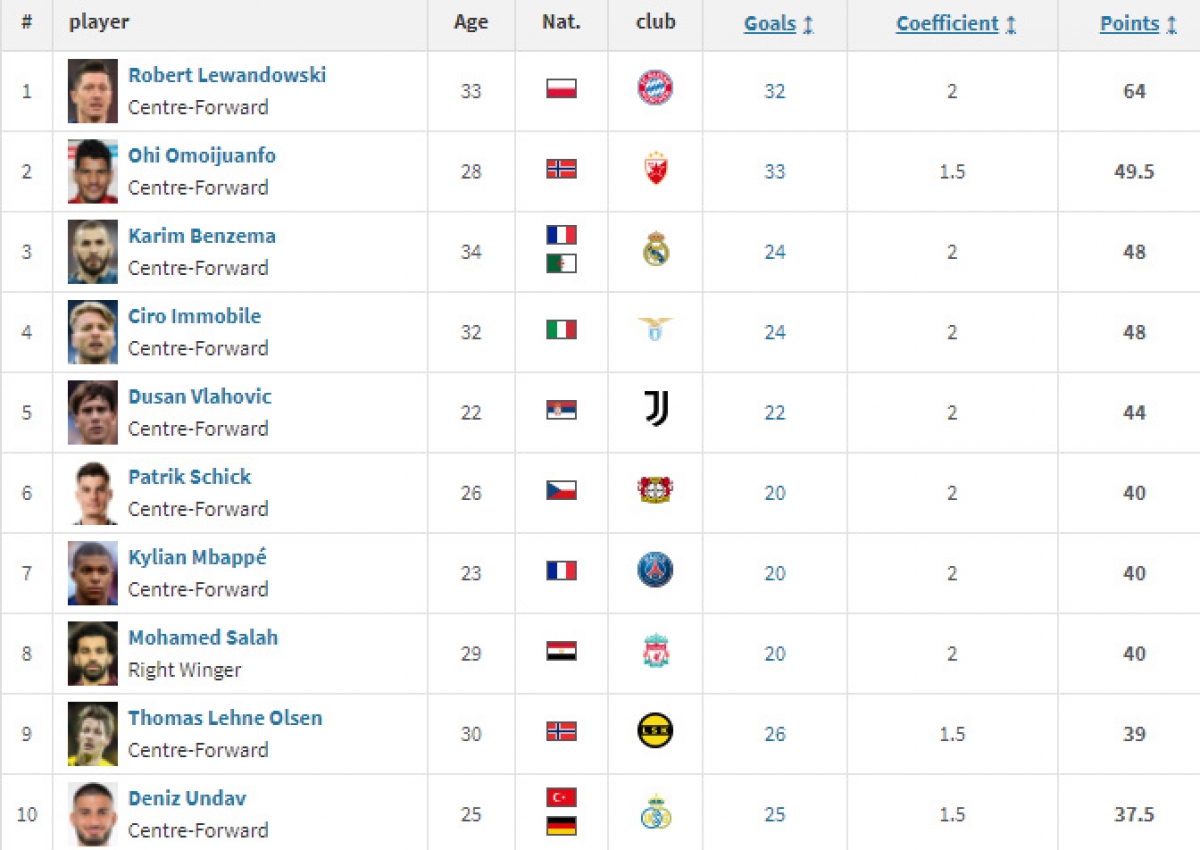
Task: Open Robert Lewandowski player profile link
Action: point(227,75)
